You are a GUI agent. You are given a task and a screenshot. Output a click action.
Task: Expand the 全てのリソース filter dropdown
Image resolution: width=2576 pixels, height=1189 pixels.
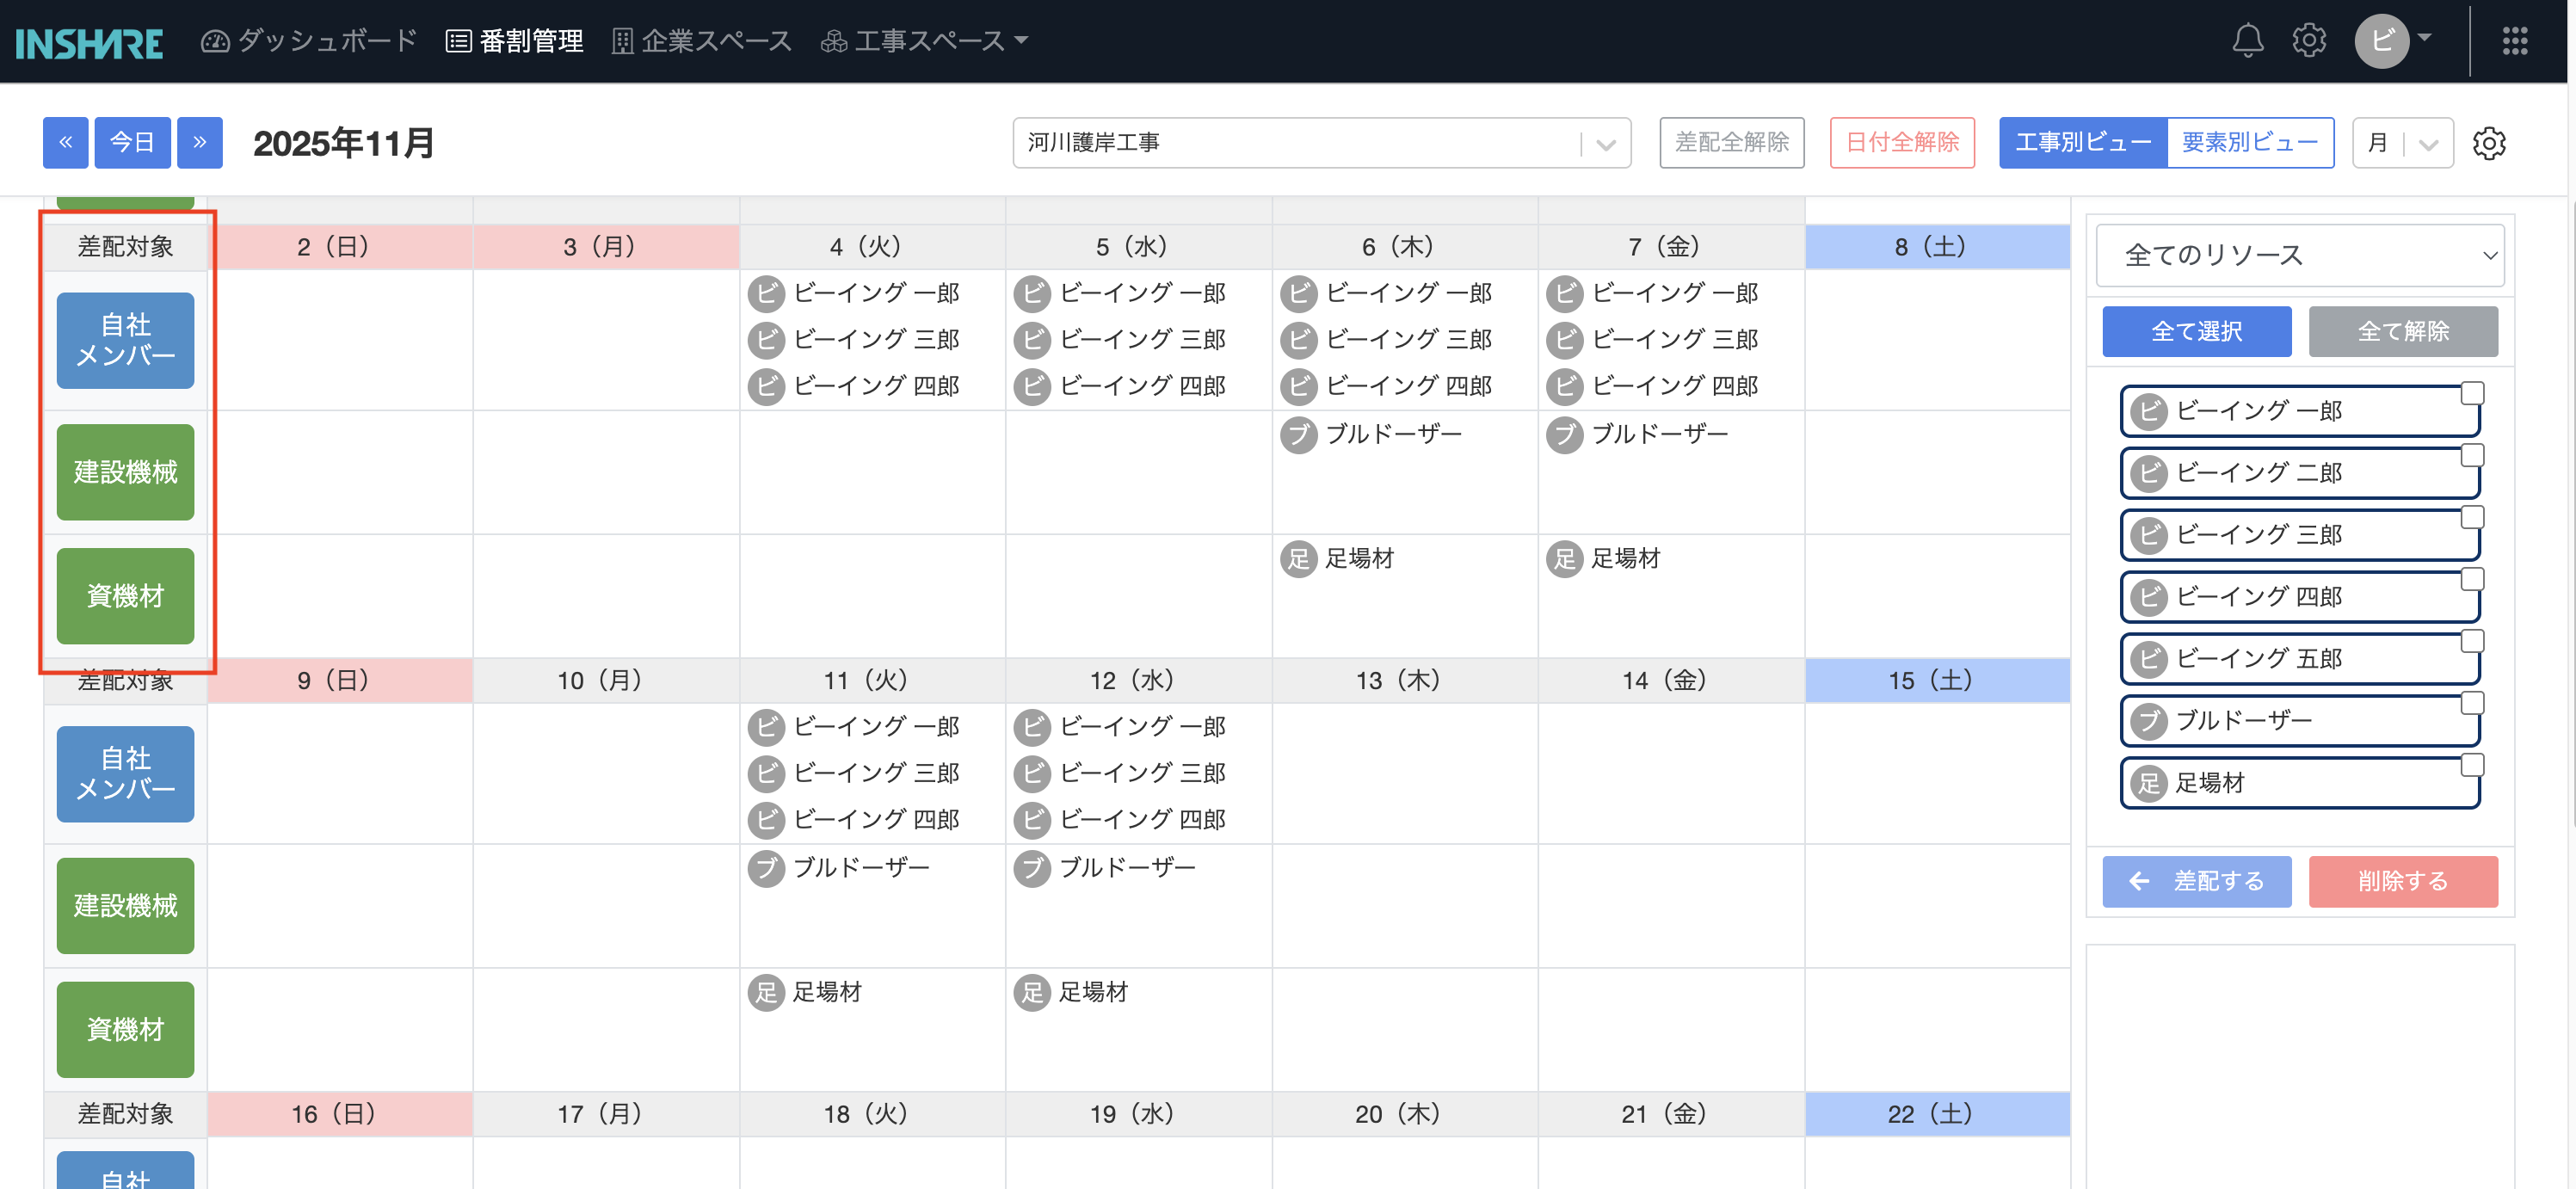2299,256
